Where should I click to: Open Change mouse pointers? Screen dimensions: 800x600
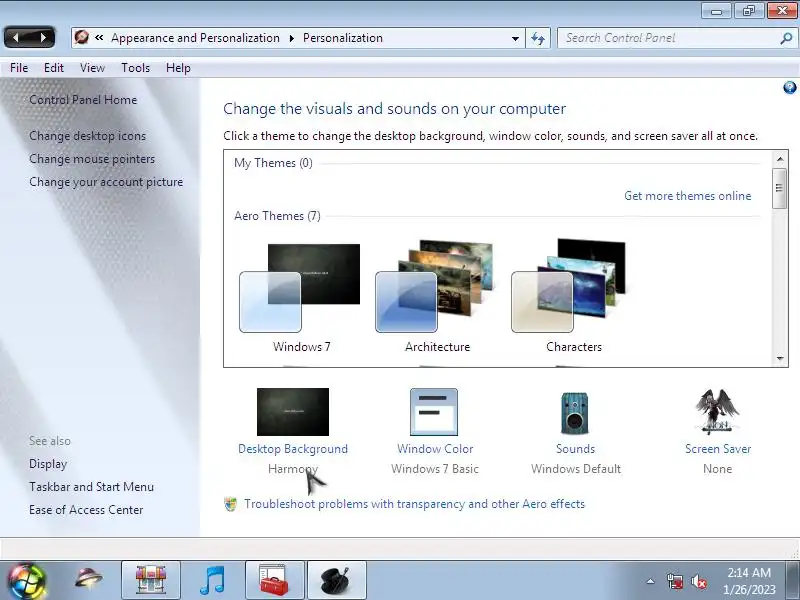92,159
